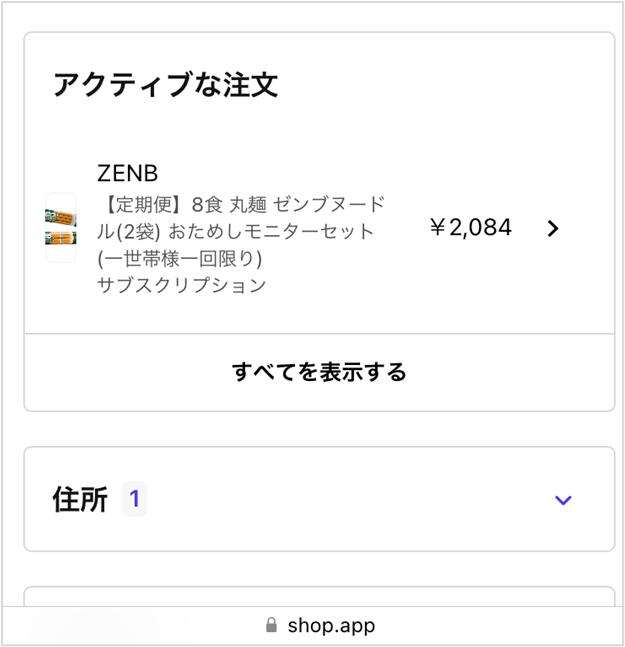
Task: Click the partially visible card below 住所
Action: [x=319, y=596]
